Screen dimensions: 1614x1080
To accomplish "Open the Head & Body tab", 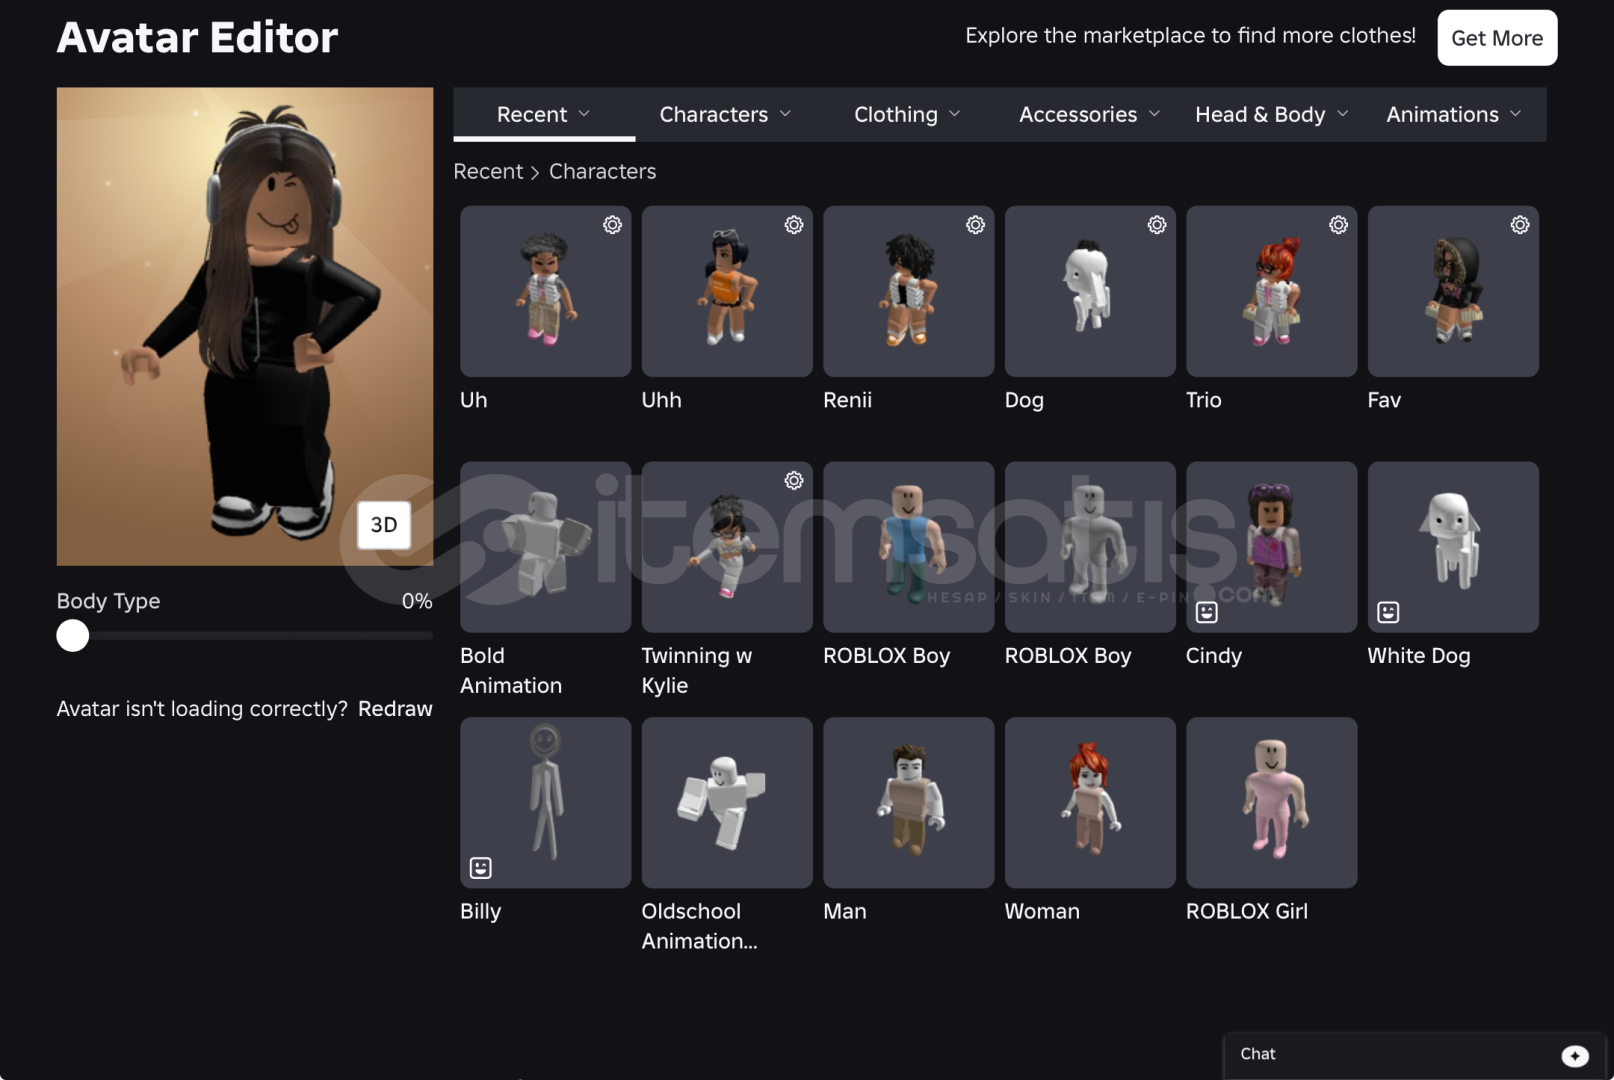I will point(1271,114).
